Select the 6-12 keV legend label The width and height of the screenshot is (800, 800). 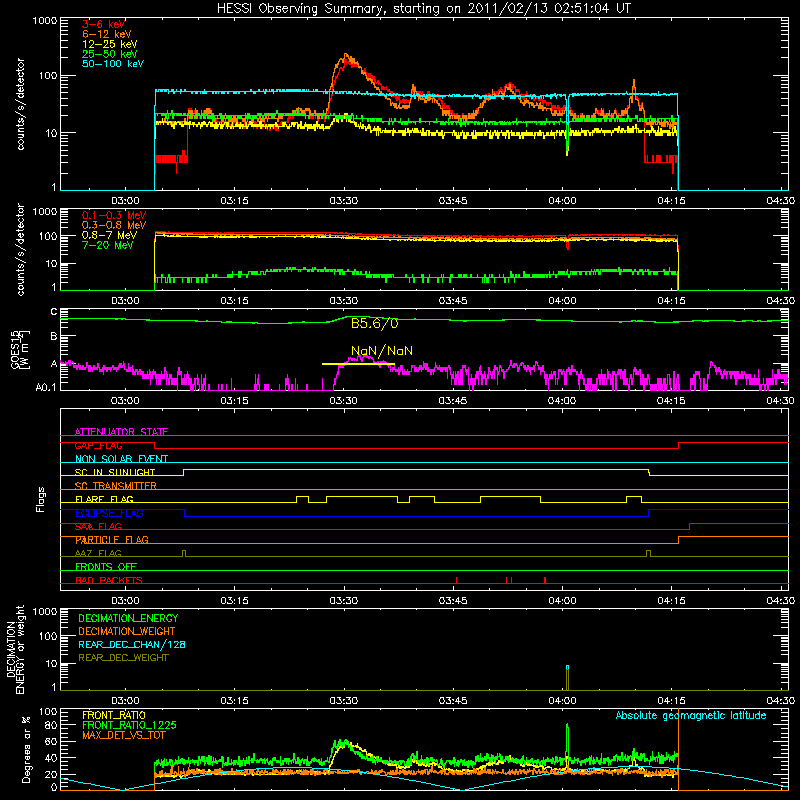(x=106, y=34)
